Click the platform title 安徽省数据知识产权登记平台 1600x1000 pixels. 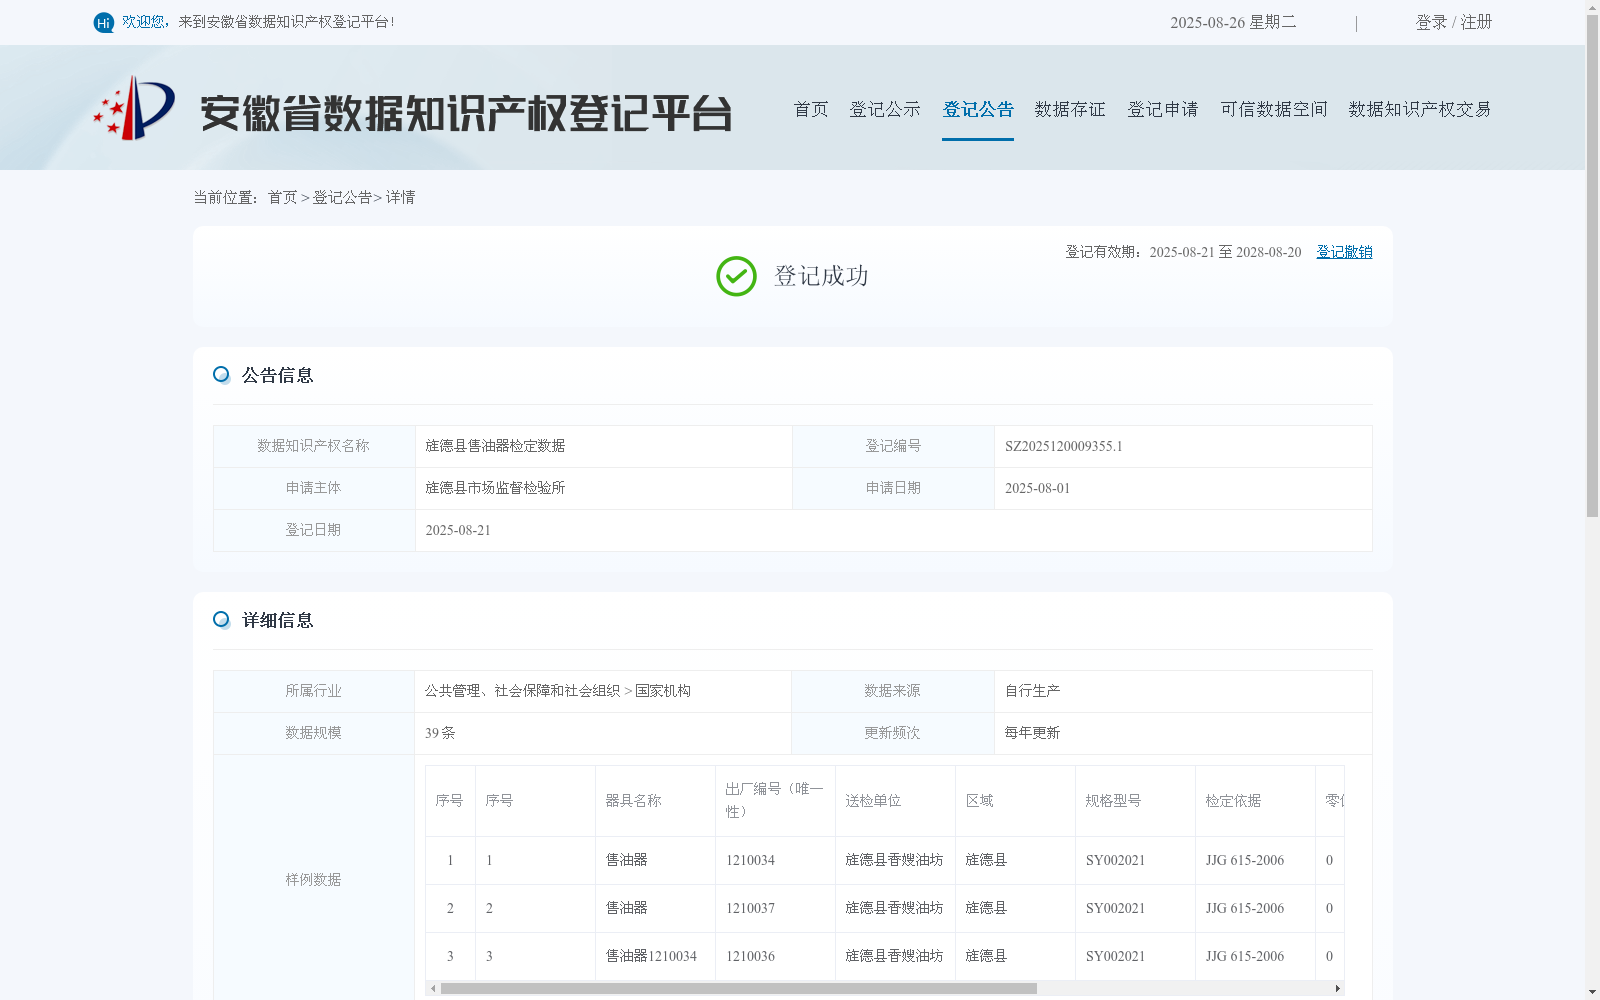[466, 113]
